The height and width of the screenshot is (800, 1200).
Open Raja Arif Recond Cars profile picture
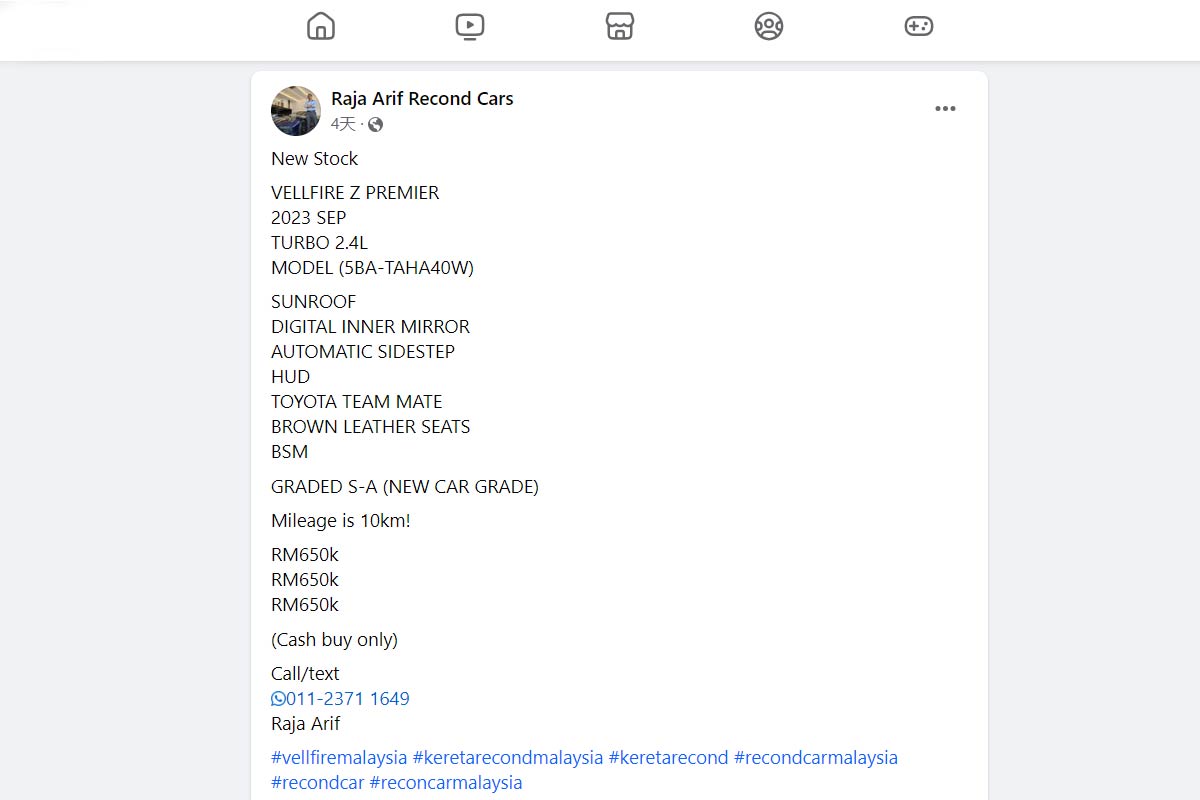(x=296, y=110)
